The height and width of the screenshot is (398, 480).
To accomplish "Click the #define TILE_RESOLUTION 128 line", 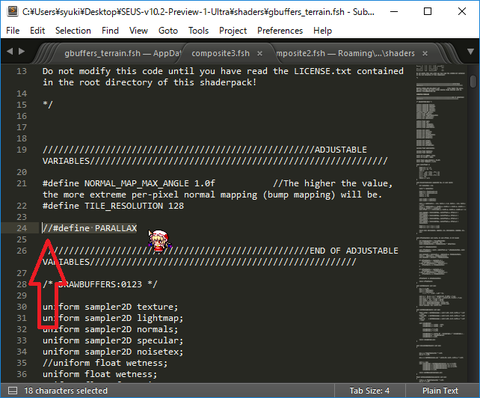I will (x=113, y=206).
